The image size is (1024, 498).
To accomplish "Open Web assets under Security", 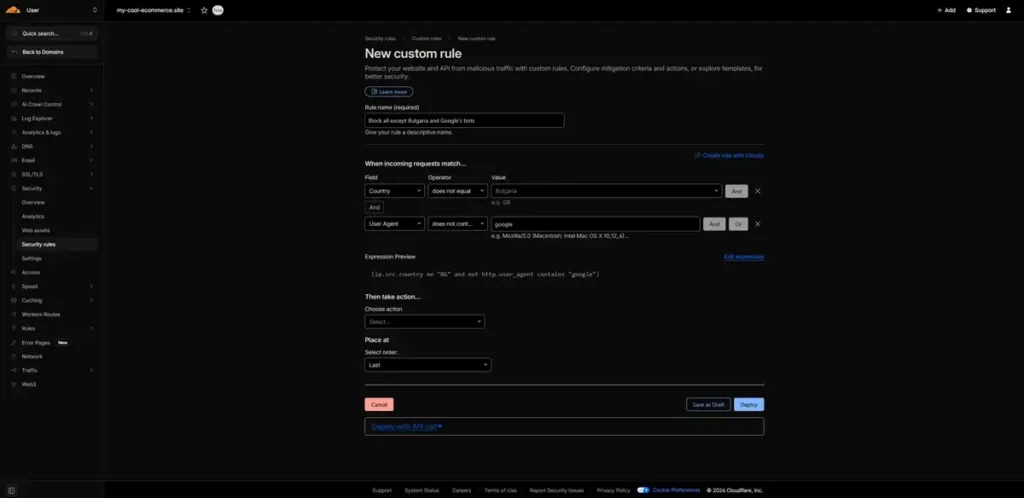I will [x=36, y=230].
